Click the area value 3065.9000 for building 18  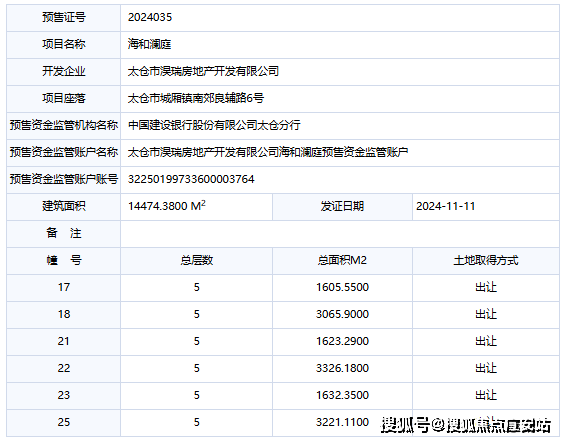coord(342,314)
